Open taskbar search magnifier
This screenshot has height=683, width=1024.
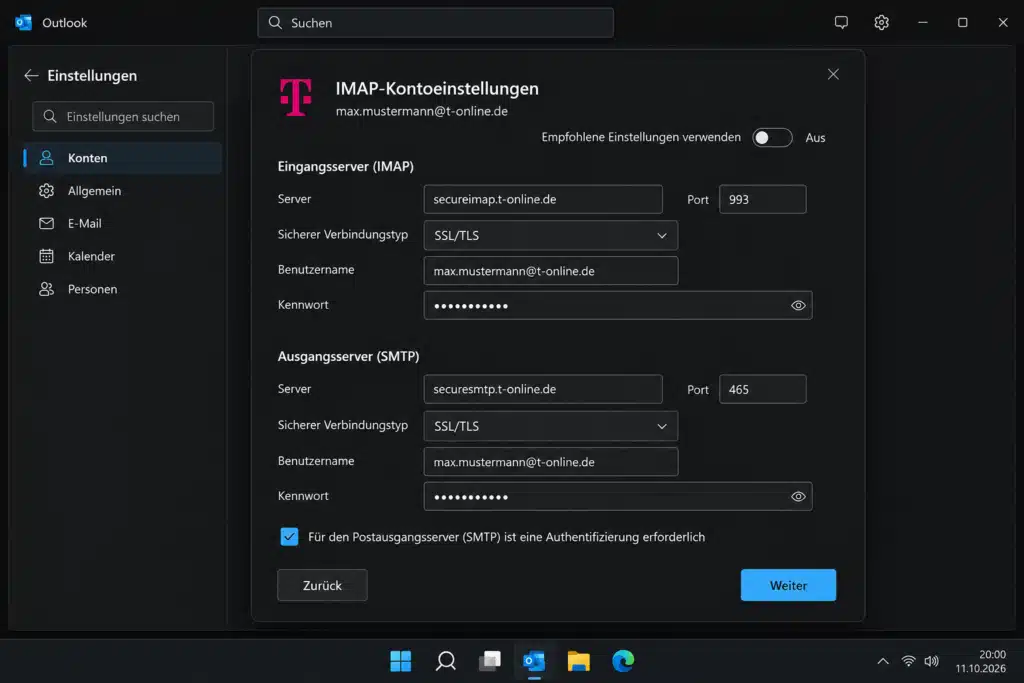446,661
